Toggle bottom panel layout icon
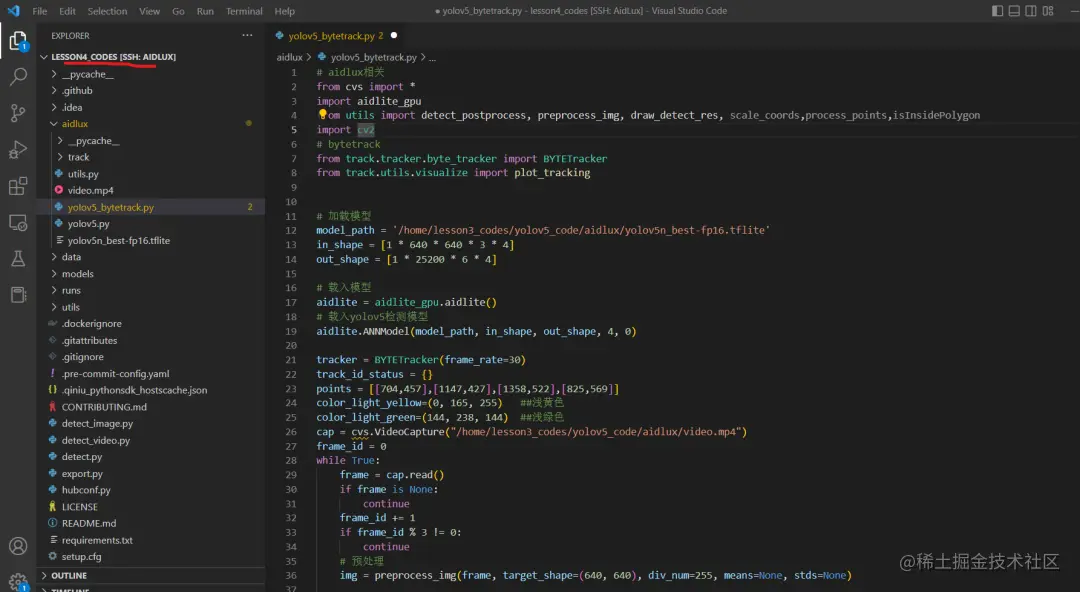 pyautogui.click(x=1014, y=11)
